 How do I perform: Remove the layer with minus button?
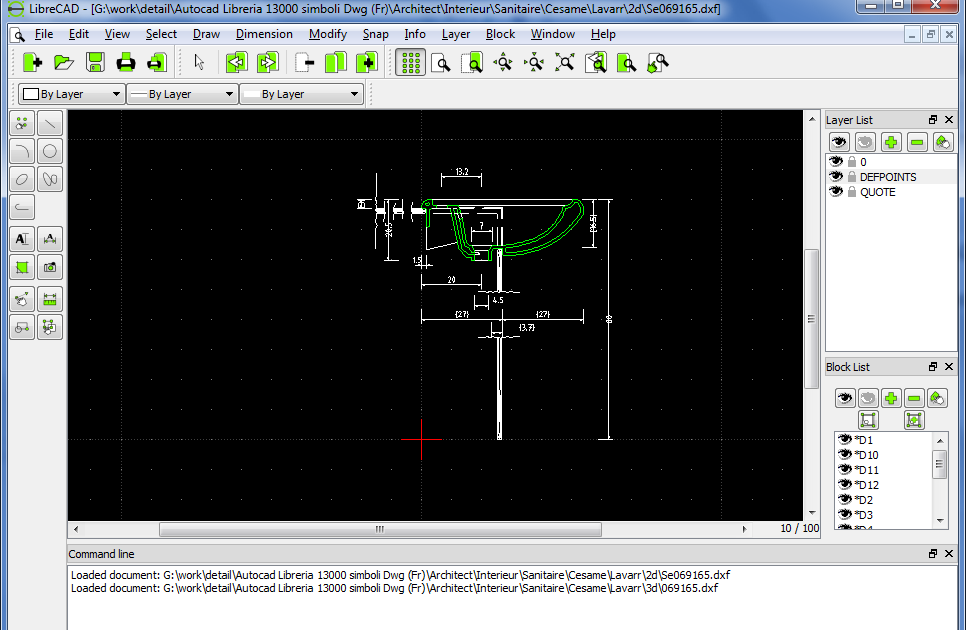917,142
